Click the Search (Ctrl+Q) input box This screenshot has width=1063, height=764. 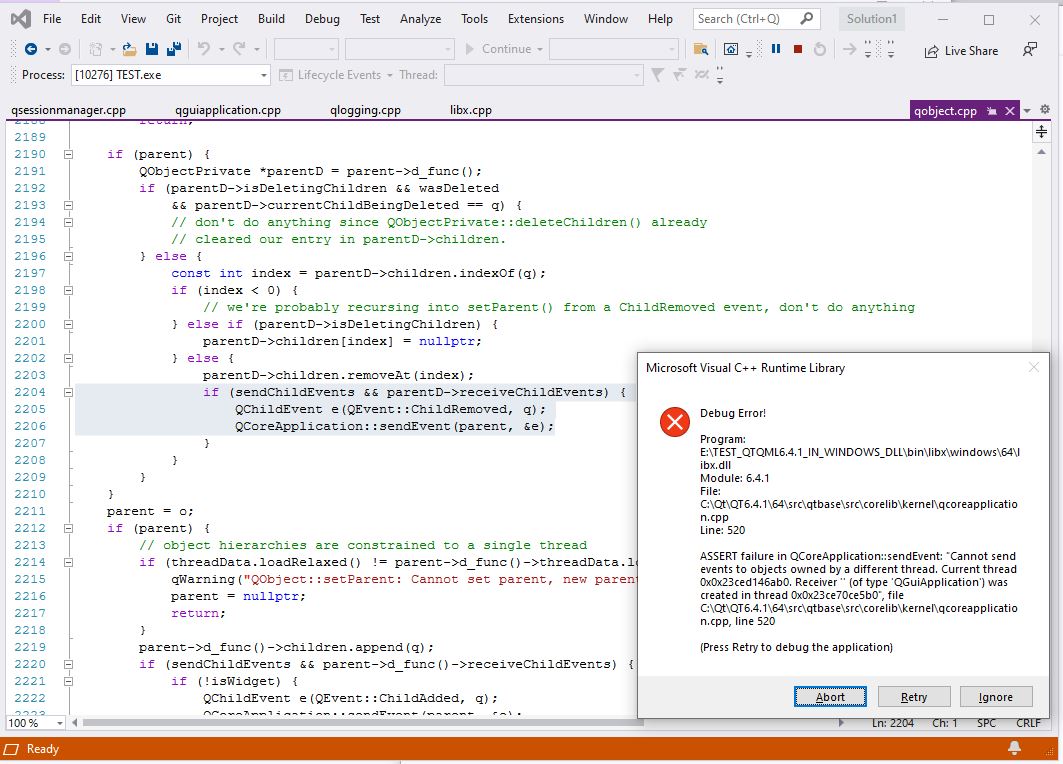757,19
